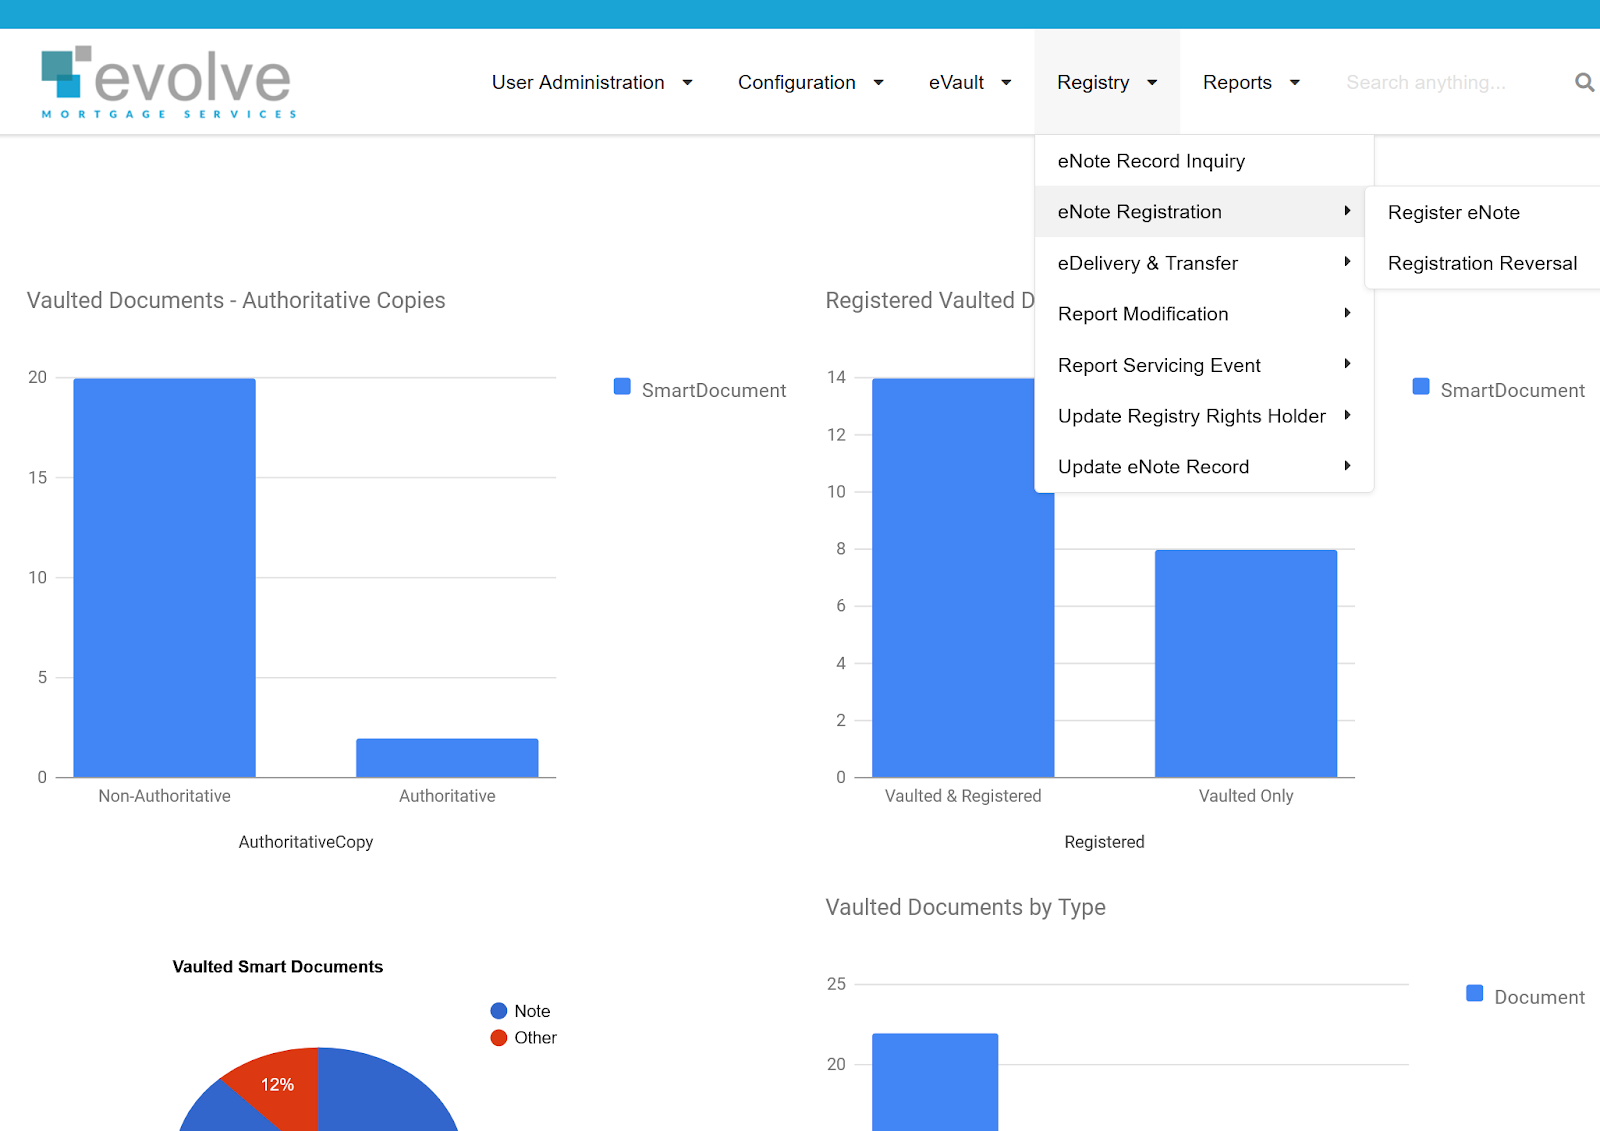Open the eVault menu
This screenshot has width=1600, height=1131.
coord(970,82)
